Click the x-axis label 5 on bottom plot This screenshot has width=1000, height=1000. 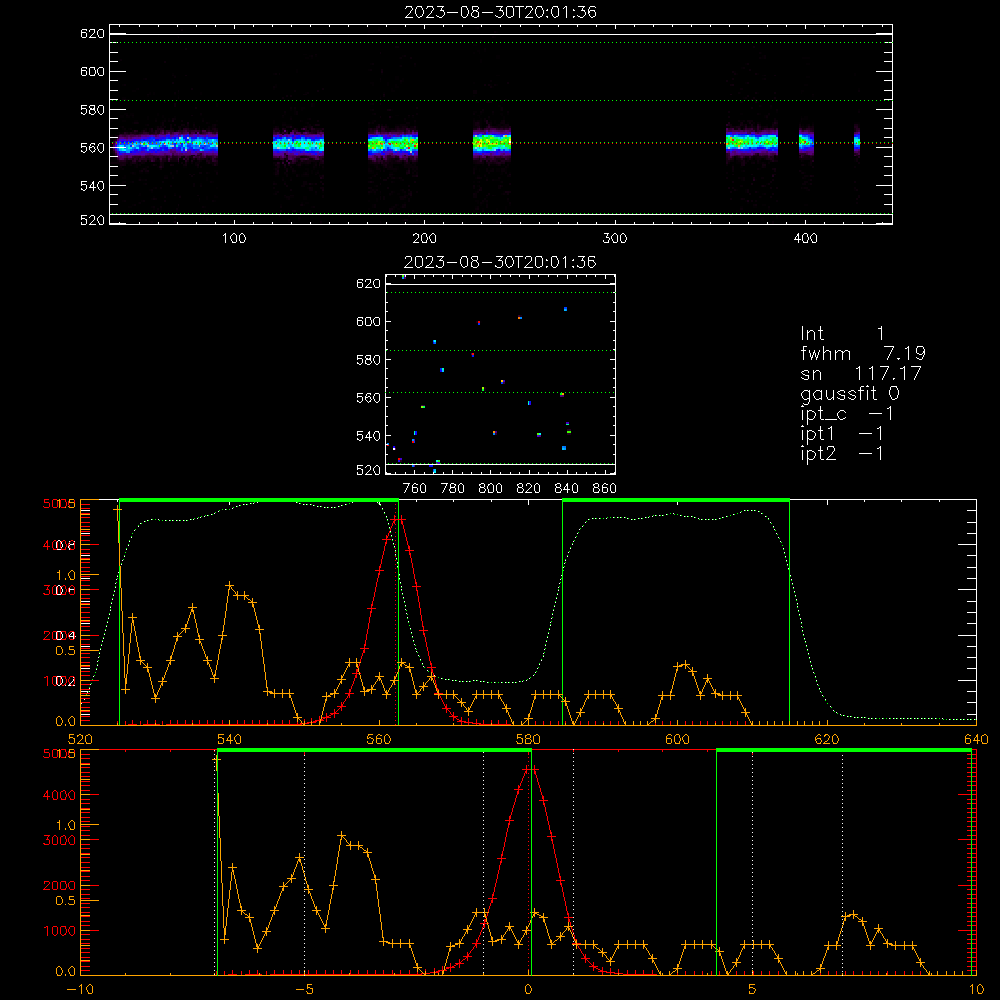(x=752, y=990)
